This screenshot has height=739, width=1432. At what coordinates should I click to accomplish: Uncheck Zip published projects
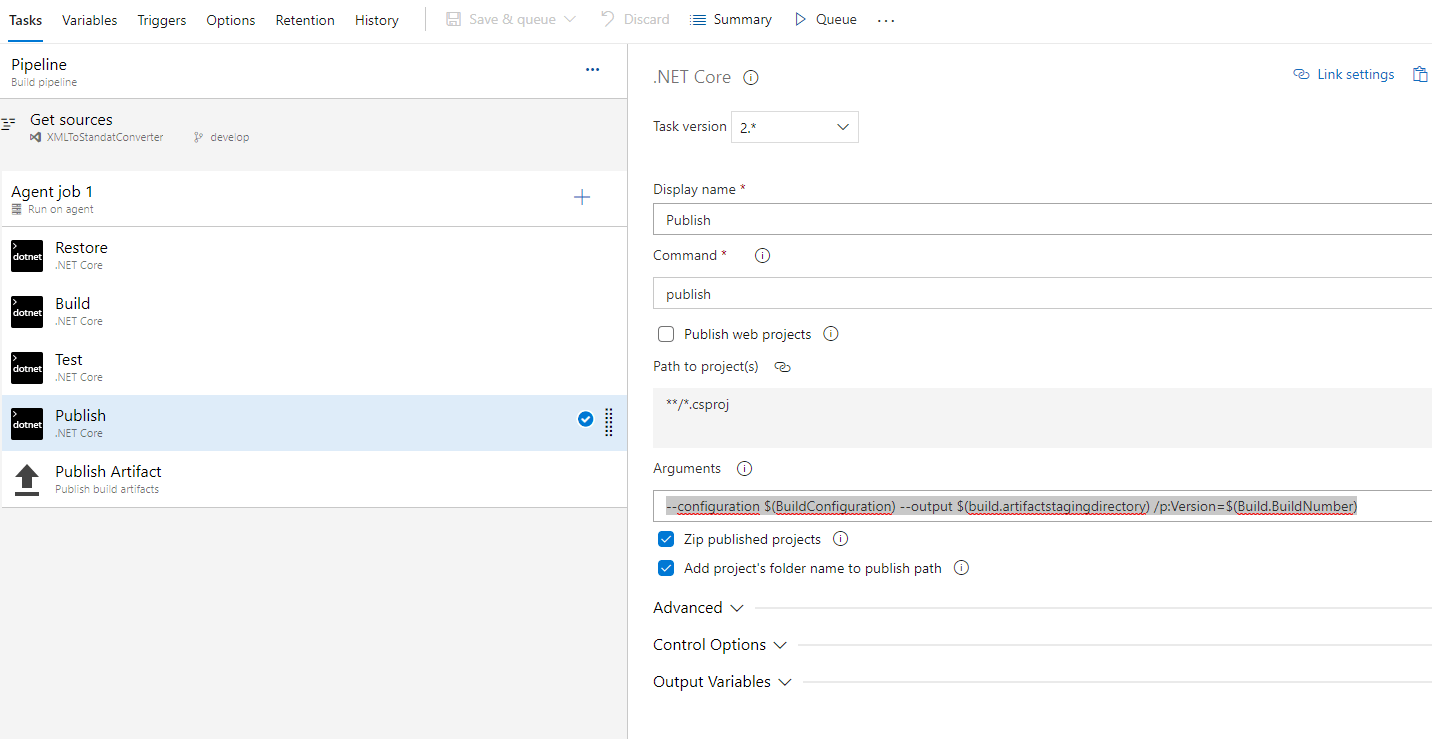pyautogui.click(x=666, y=538)
